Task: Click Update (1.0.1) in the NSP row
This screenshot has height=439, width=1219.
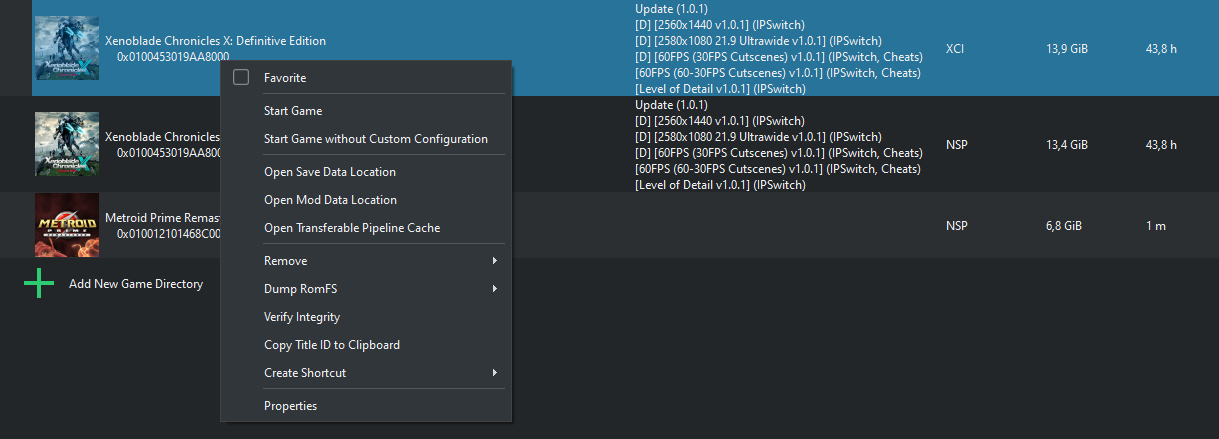Action: [671, 105]
